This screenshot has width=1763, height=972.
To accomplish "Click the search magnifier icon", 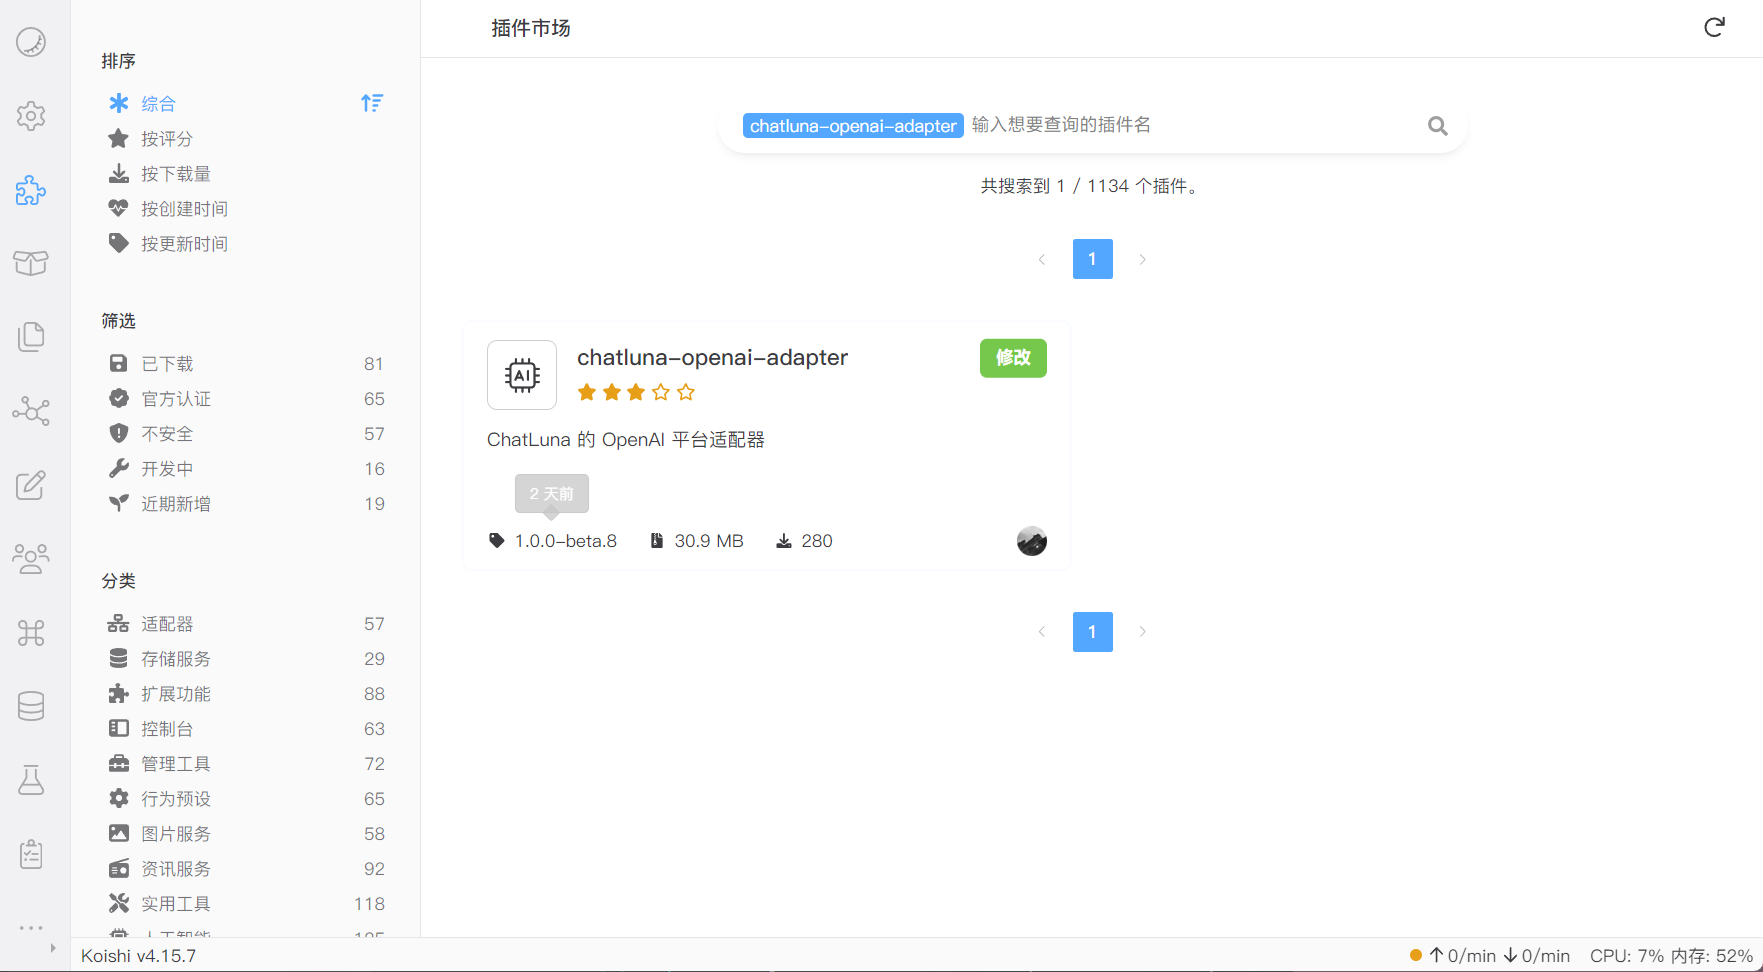I will (x=1437, y=126).
